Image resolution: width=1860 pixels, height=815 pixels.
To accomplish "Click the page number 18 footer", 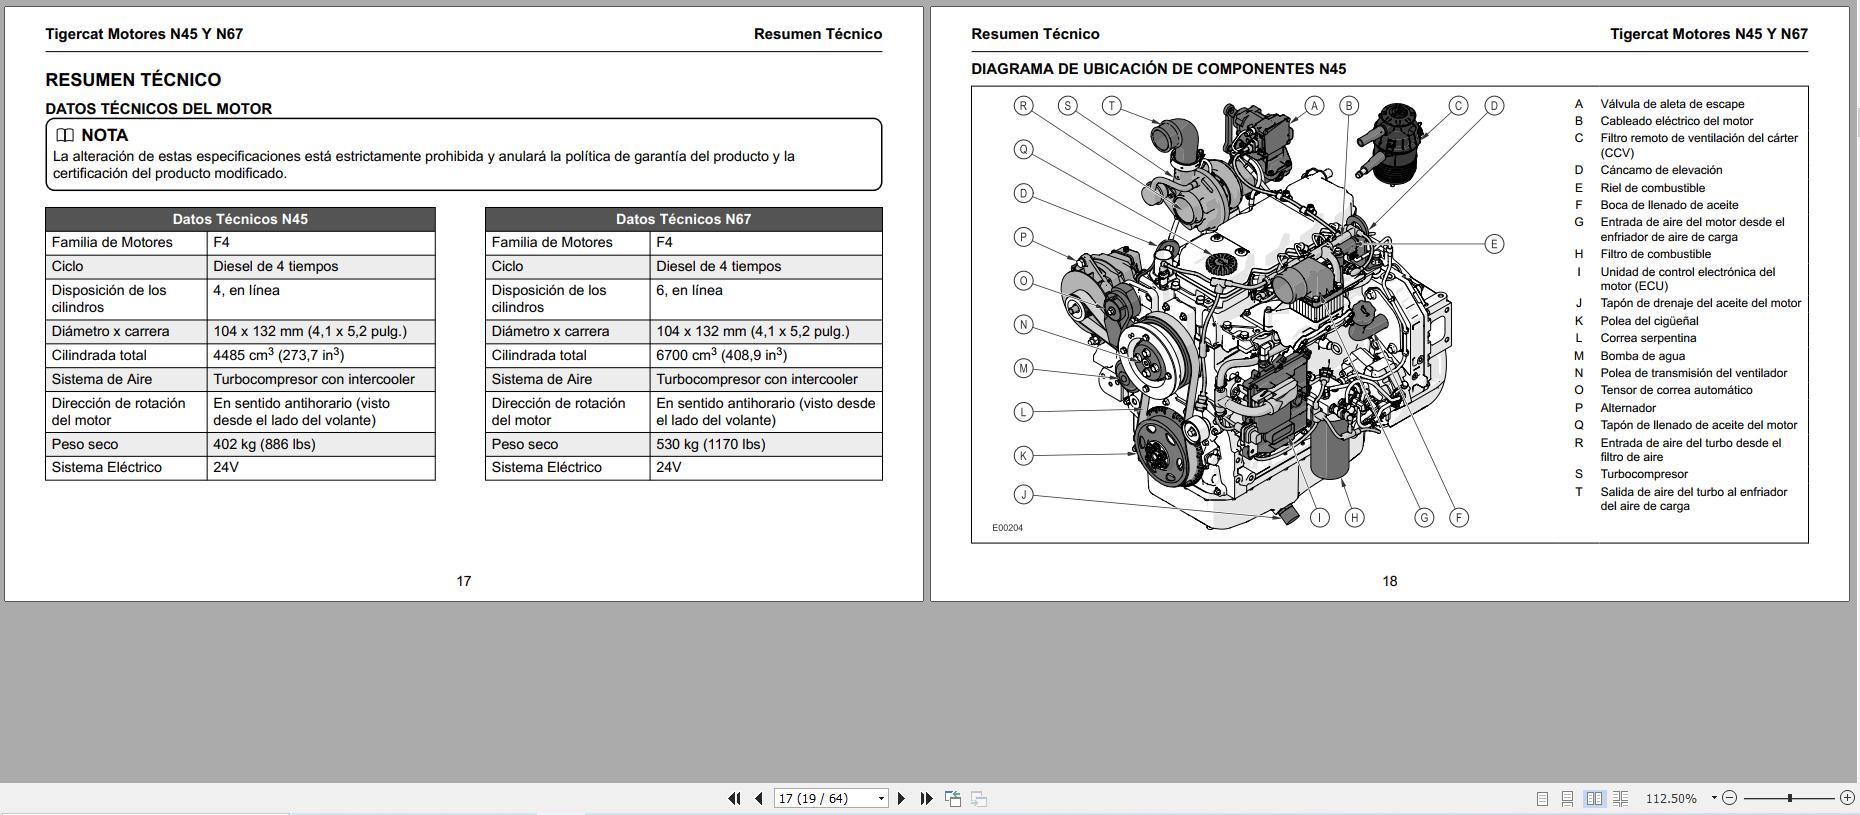I will point(1390,581).
